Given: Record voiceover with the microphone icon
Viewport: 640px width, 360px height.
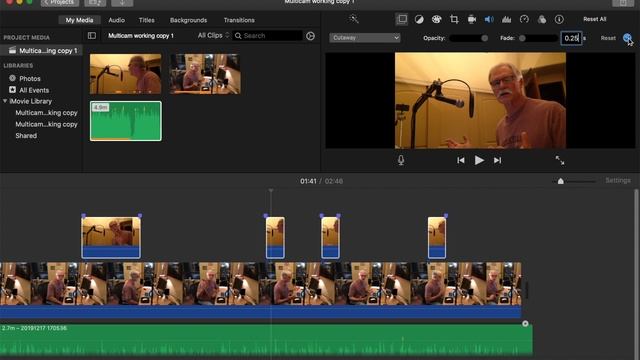Looking at the screenshot, I should [401, 160].
